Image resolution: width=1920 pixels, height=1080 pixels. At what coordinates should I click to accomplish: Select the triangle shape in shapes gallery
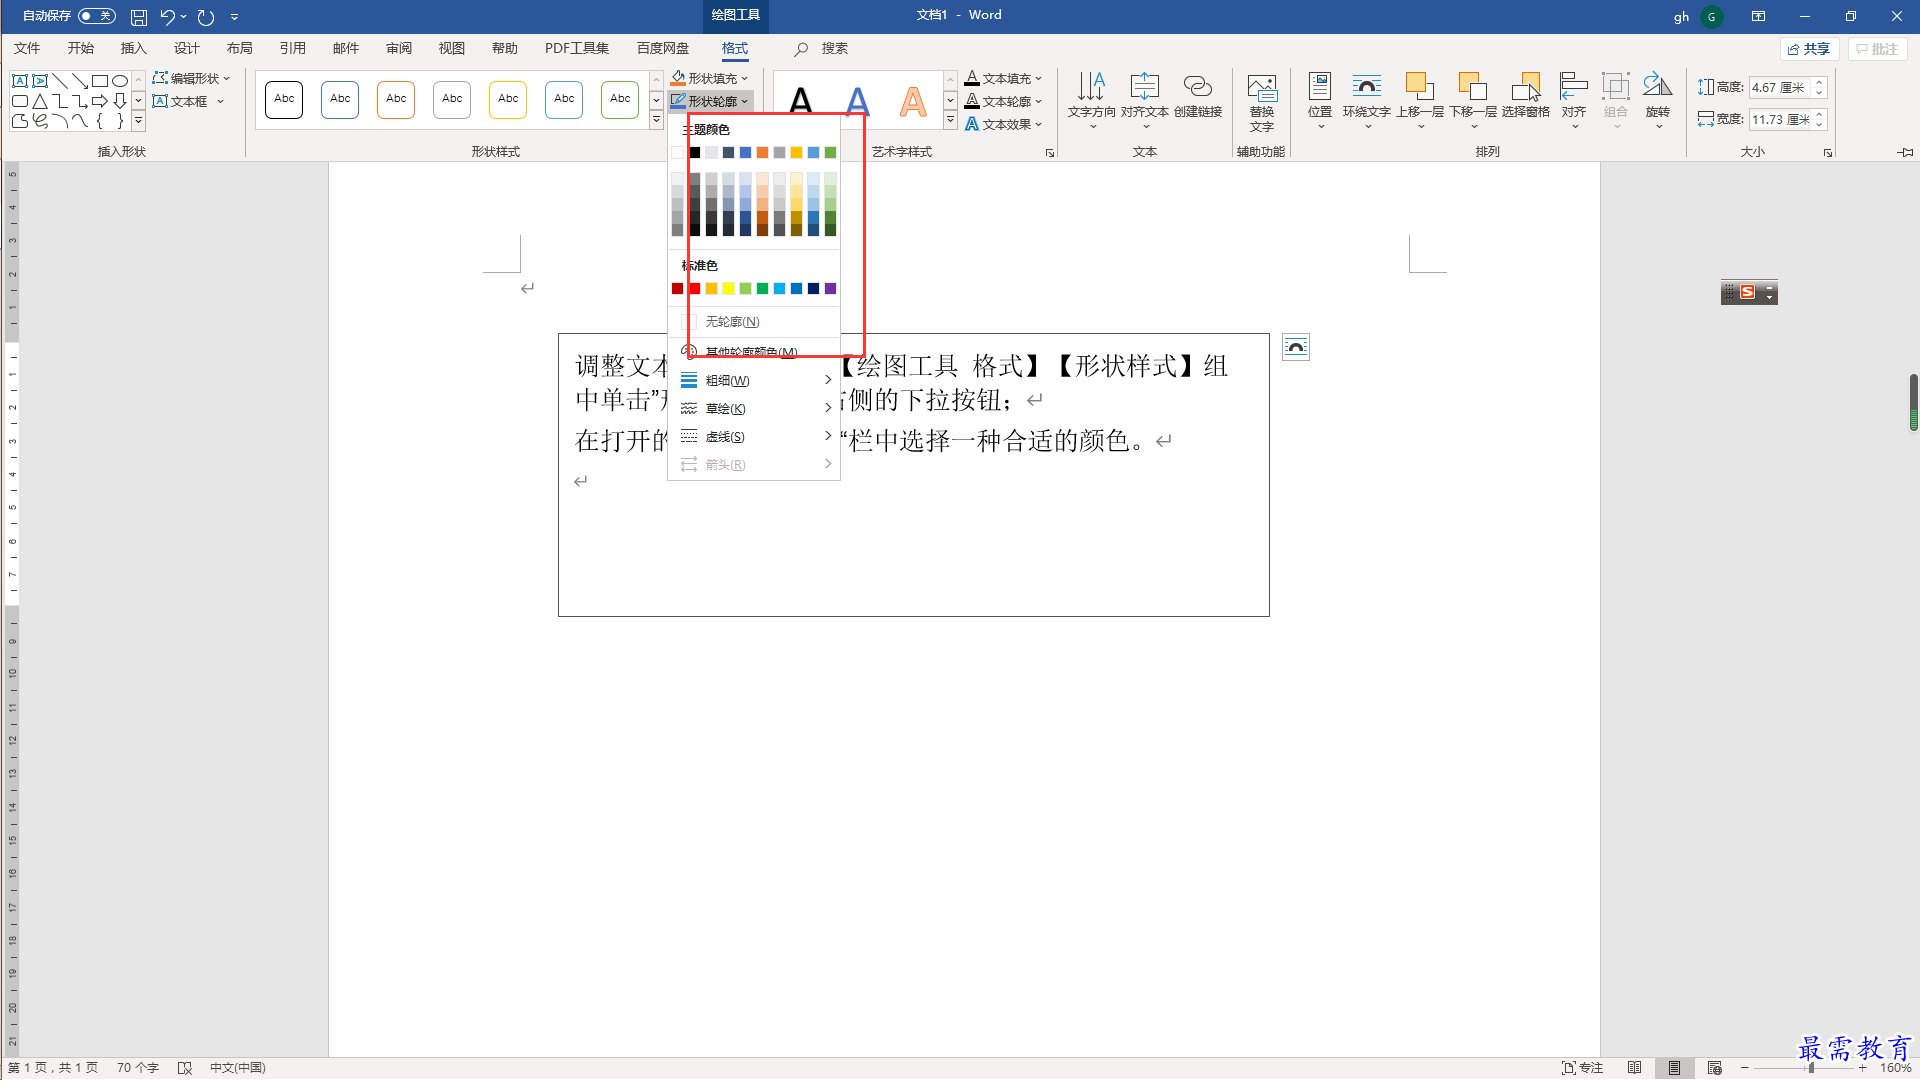(x=40, y=101)
